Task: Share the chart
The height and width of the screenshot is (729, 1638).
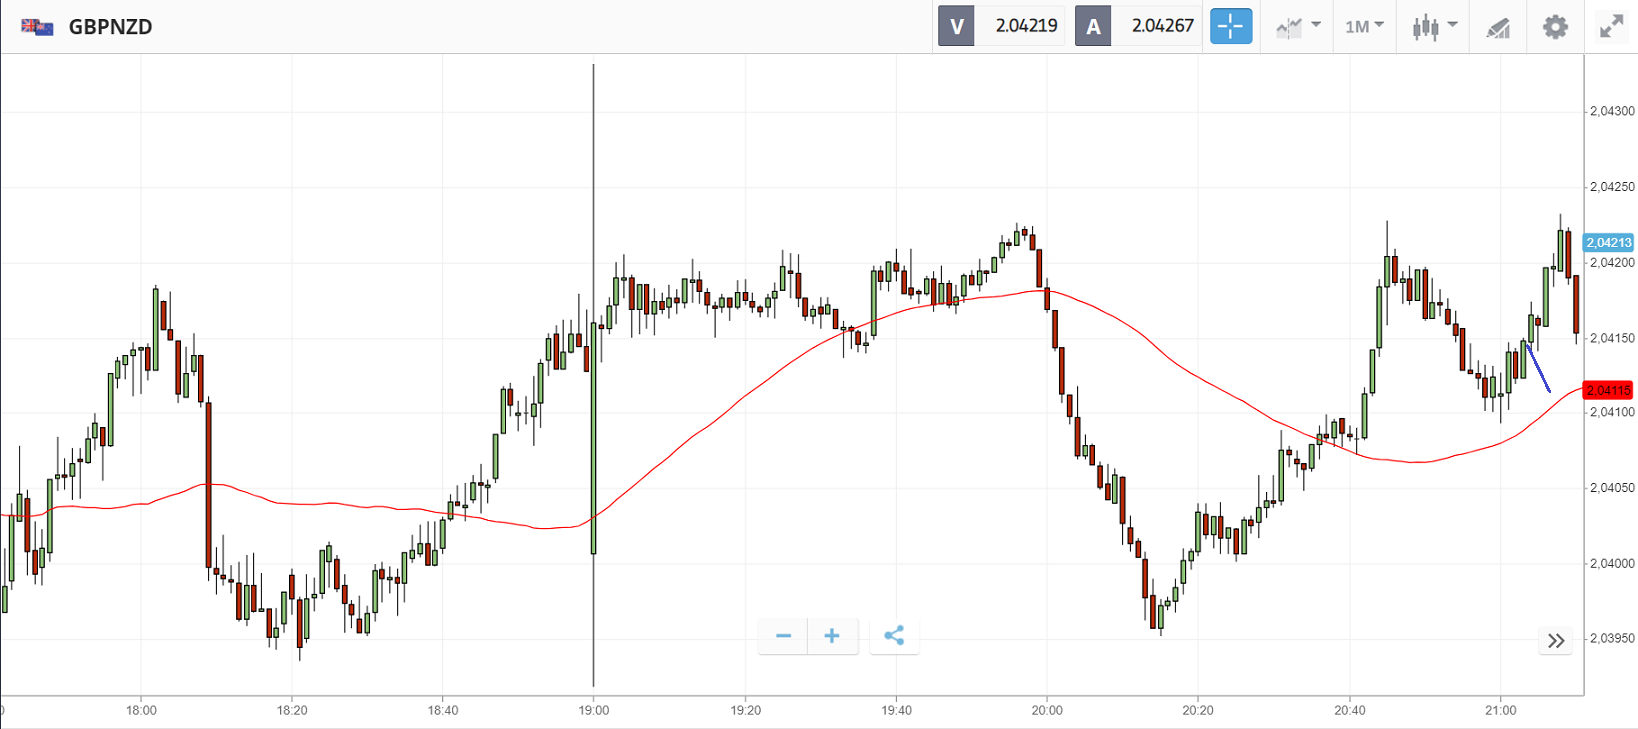Action: [894, 636]
